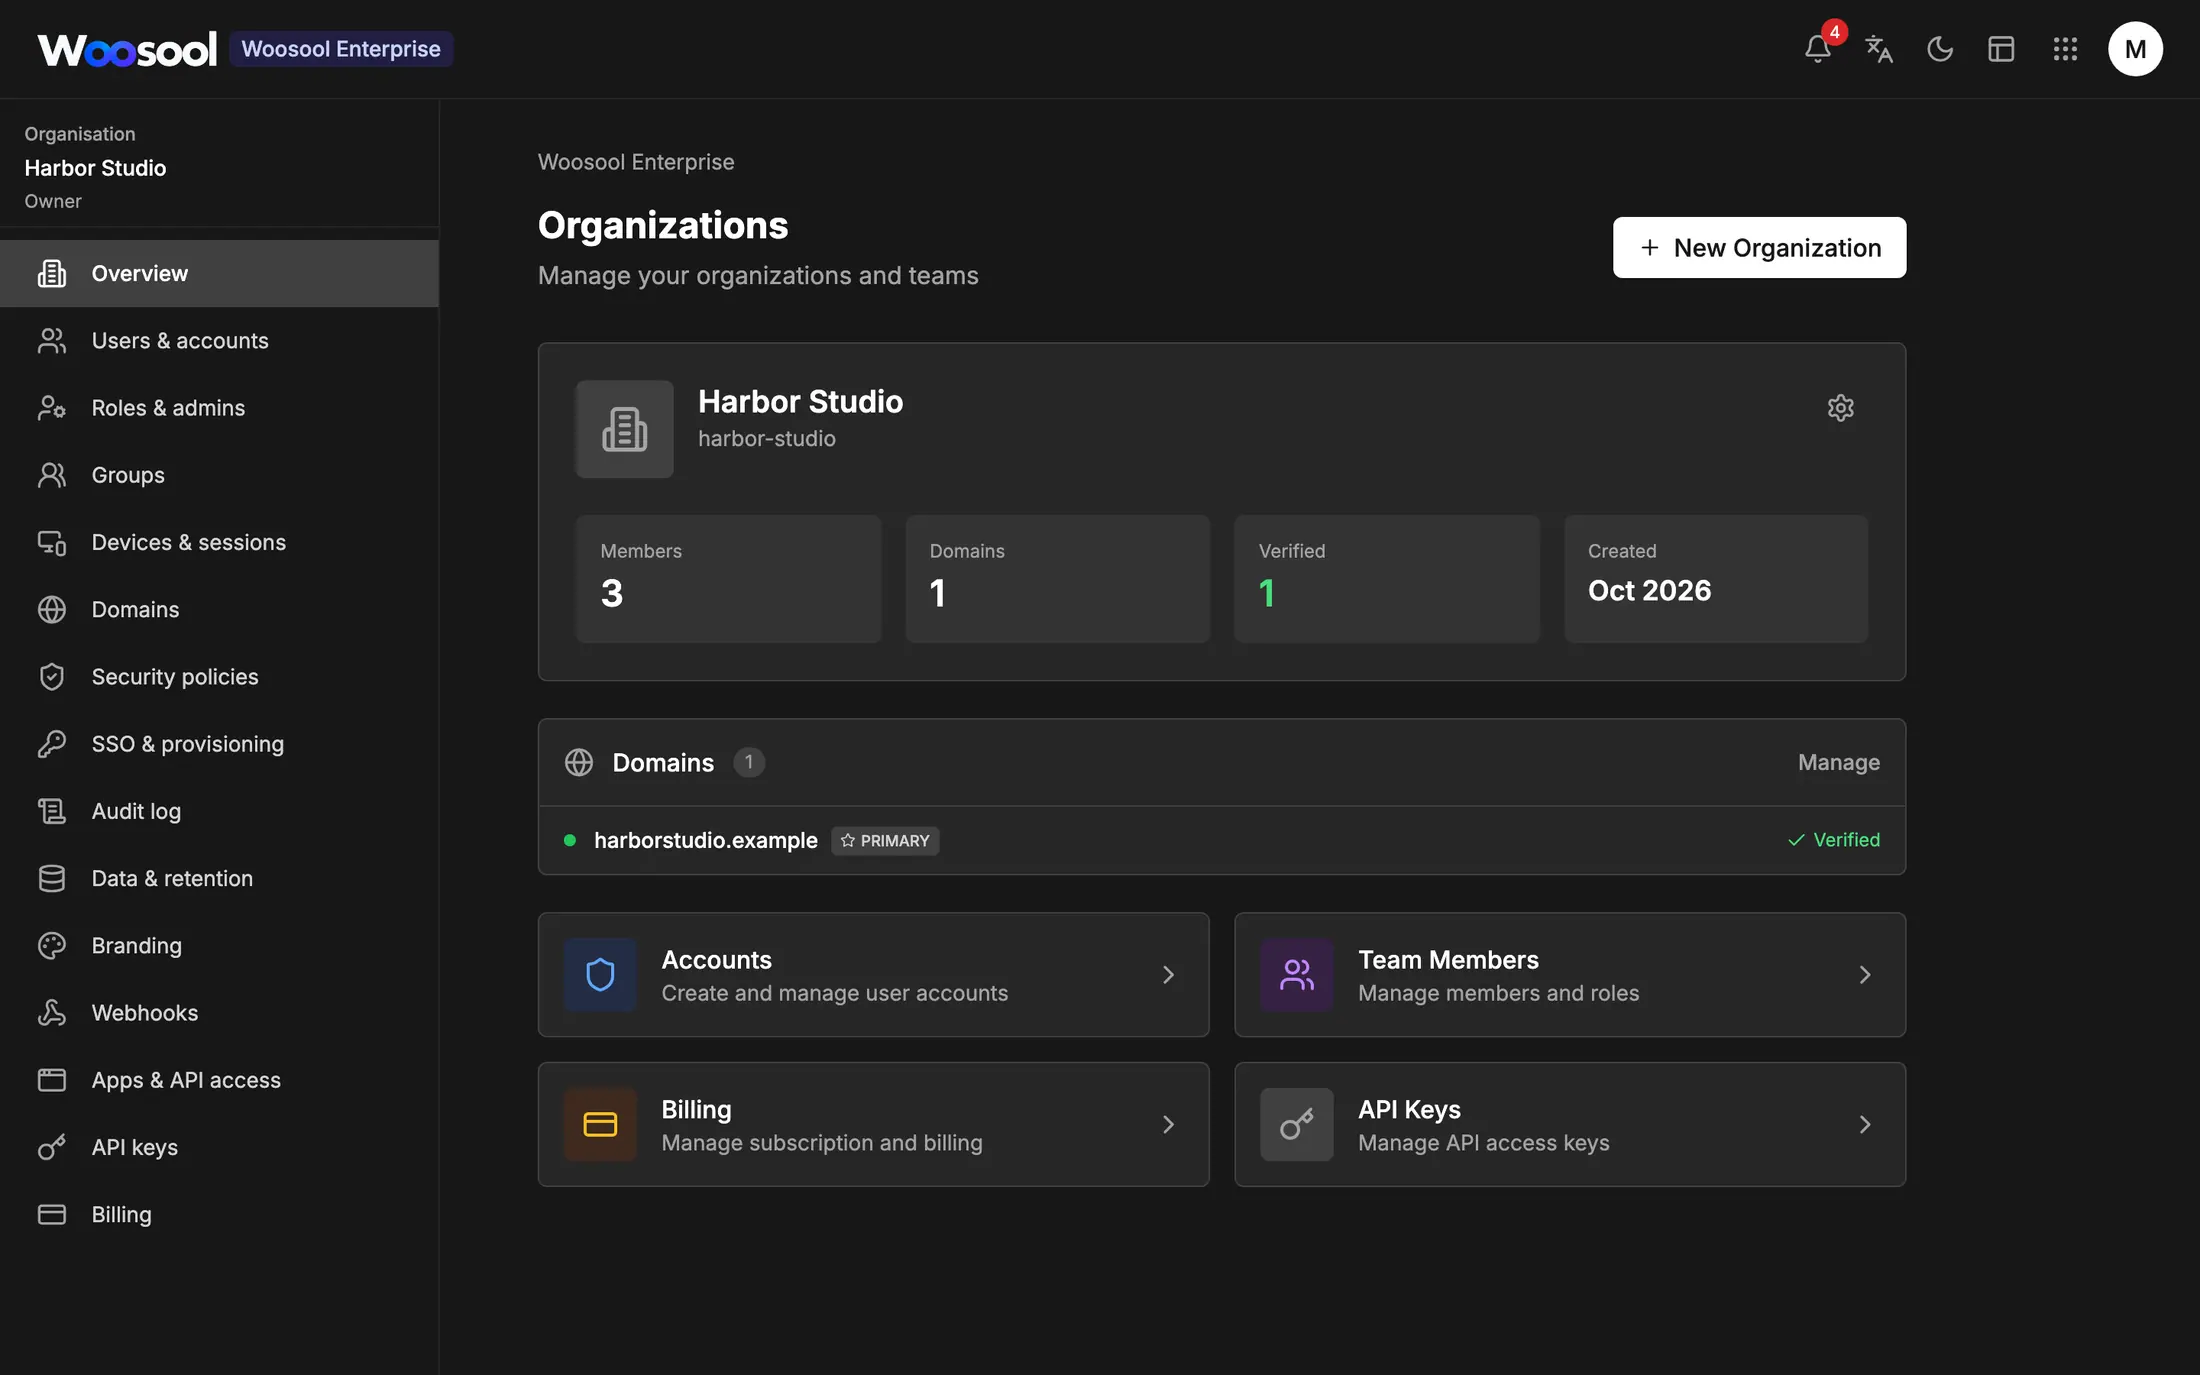
Task: Click the Overview sidebar icon
Action: (52, 273)
